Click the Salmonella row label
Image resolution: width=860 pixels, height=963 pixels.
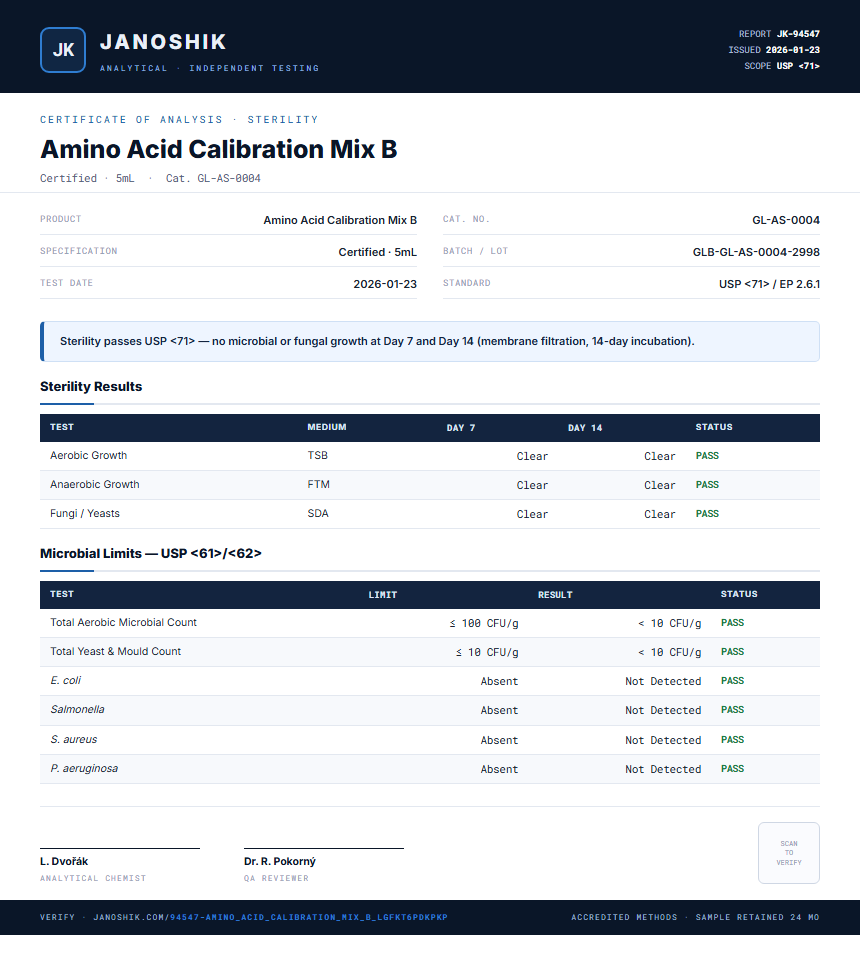pyautogui.click(x=77, y=709)
